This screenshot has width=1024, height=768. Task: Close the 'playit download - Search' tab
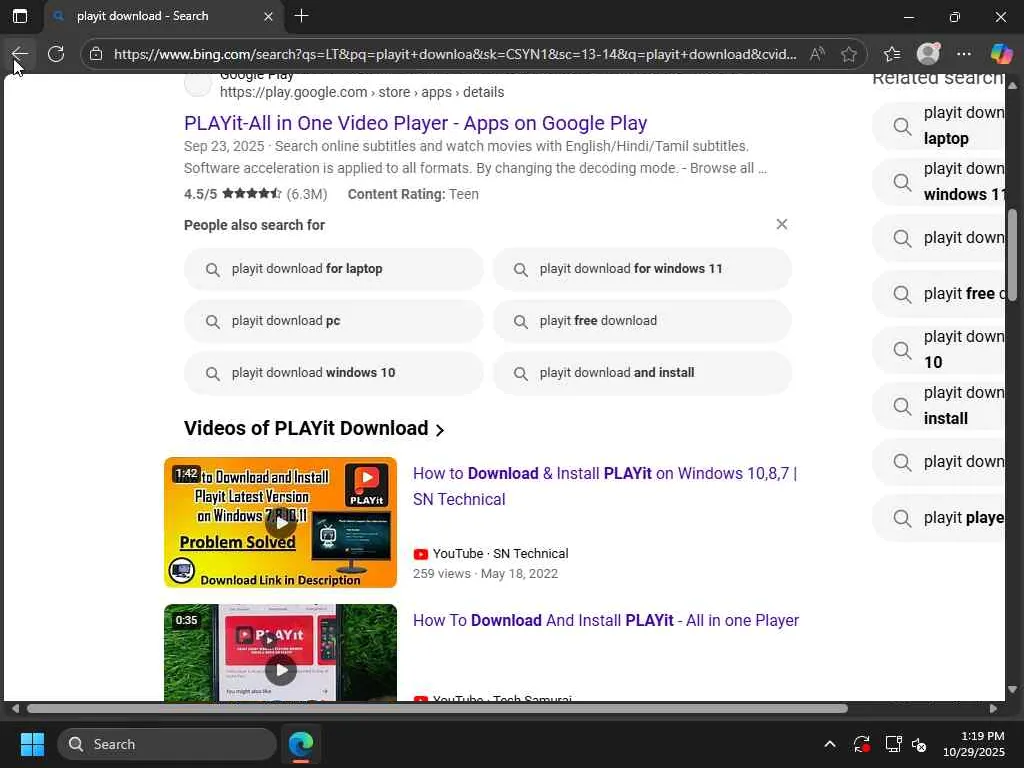click(268, 16)
